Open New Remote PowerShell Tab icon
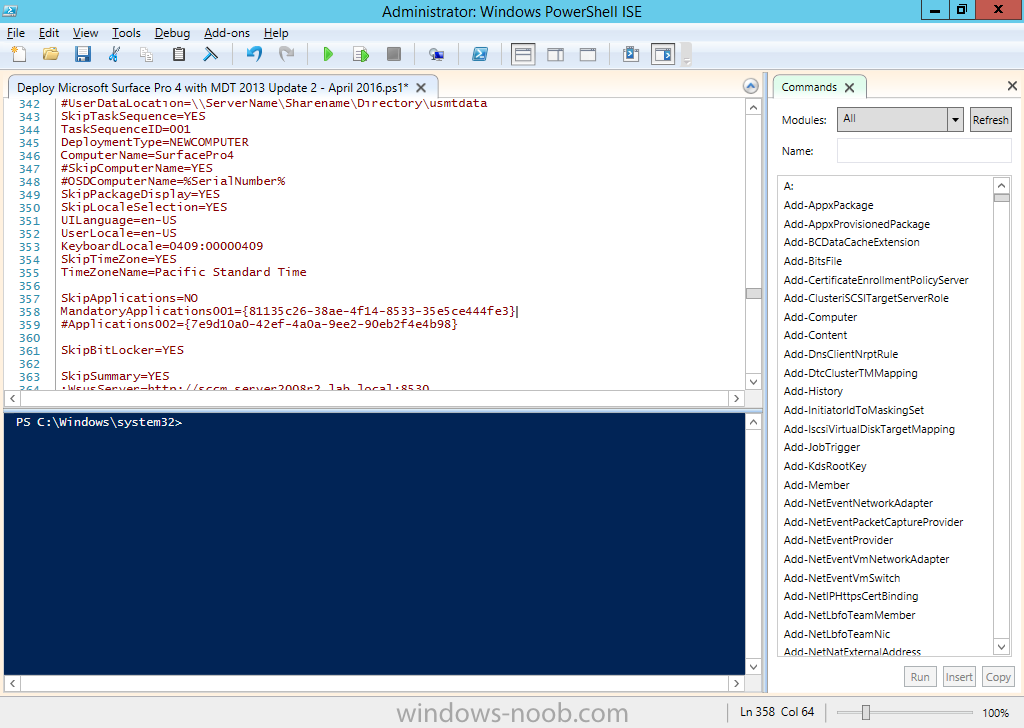 point(436,54)
